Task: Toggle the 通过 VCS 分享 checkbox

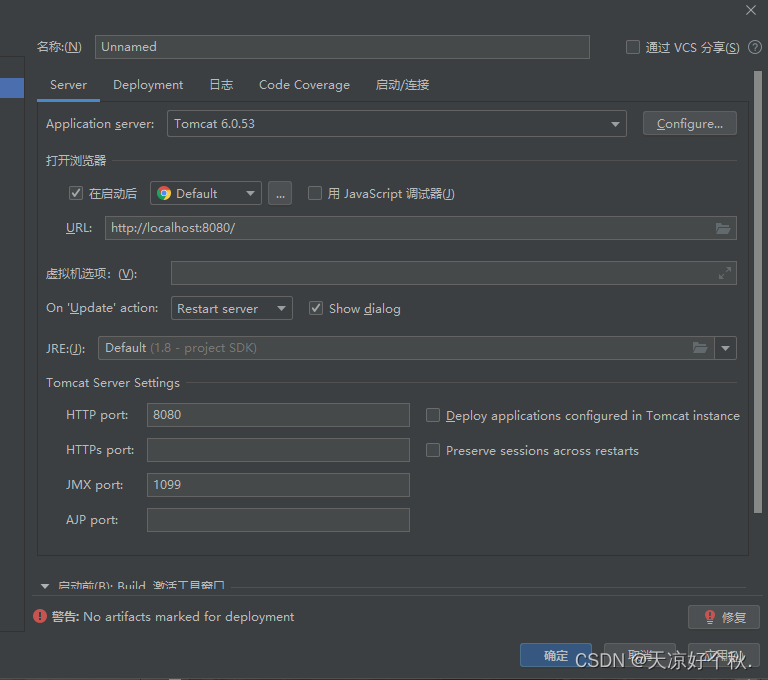Action: click(633, 47)
